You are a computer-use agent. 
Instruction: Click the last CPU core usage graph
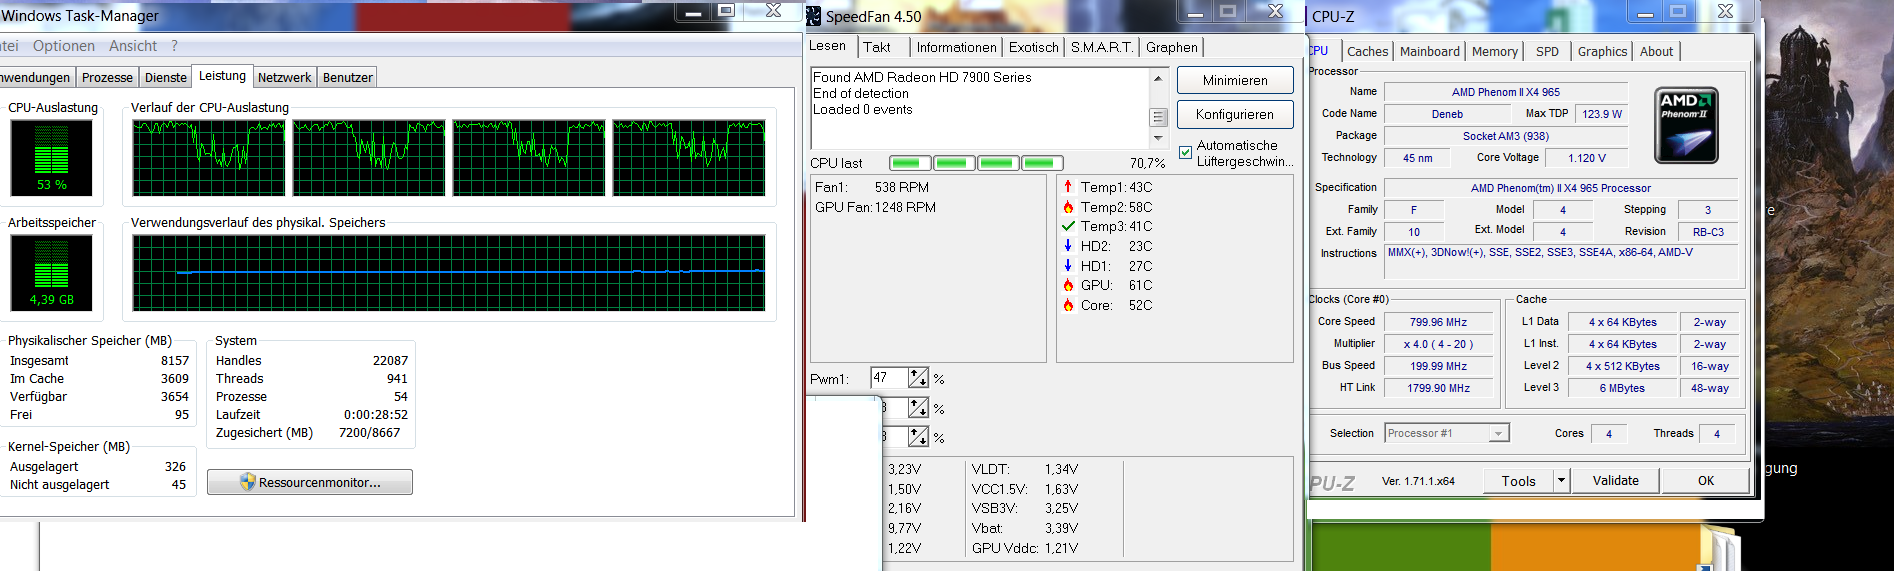tap(689, 158)
